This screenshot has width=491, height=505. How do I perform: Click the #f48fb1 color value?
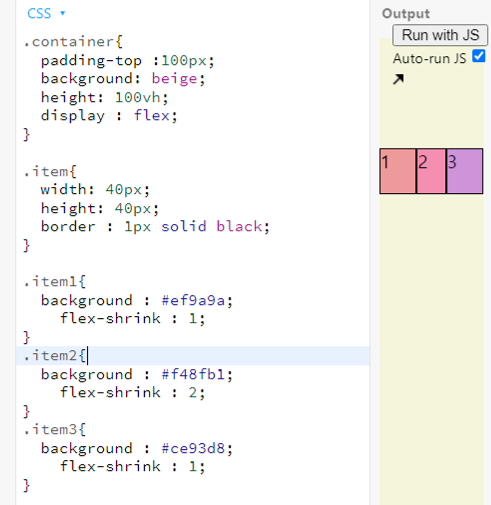pyautogui.click(x=193, y=374)
